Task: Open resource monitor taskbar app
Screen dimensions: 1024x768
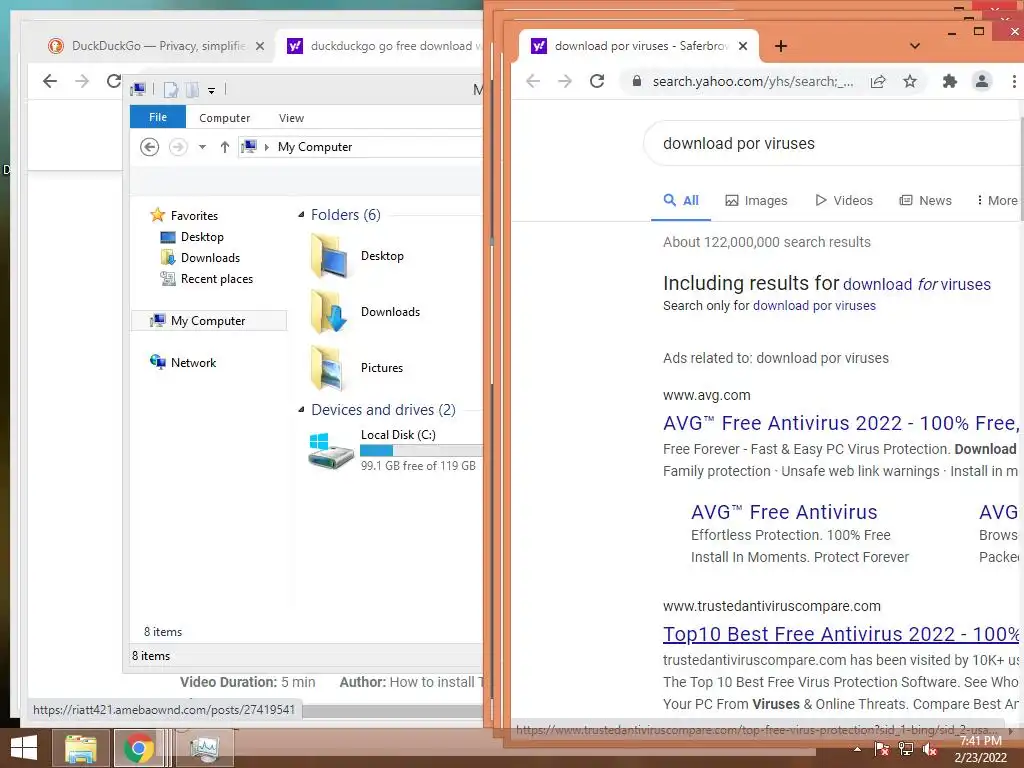Action: point(206,748)
